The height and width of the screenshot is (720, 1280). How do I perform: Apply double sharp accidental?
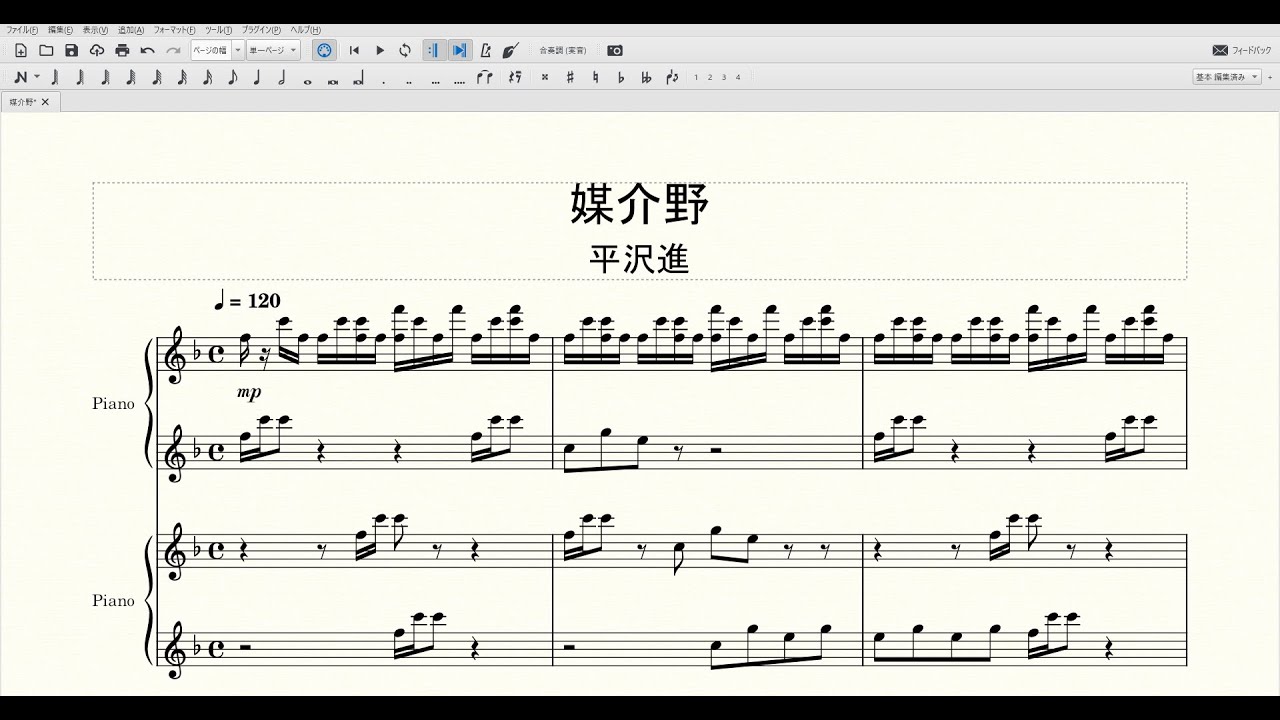click(x=545, y=77)
